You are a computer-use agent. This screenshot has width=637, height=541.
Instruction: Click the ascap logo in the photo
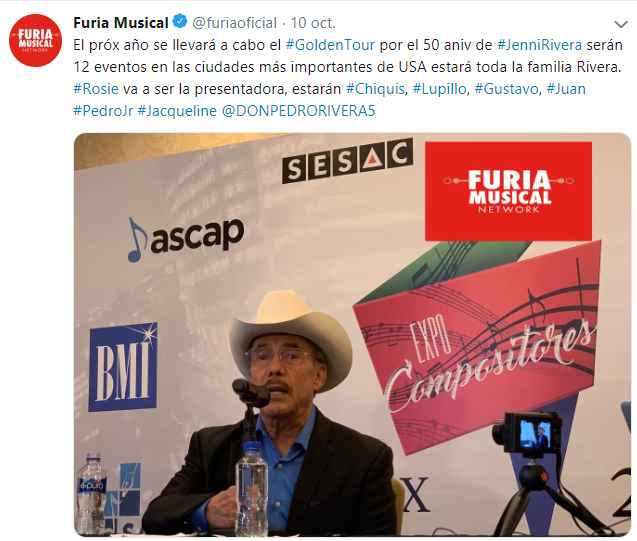[x=186, y=238]
